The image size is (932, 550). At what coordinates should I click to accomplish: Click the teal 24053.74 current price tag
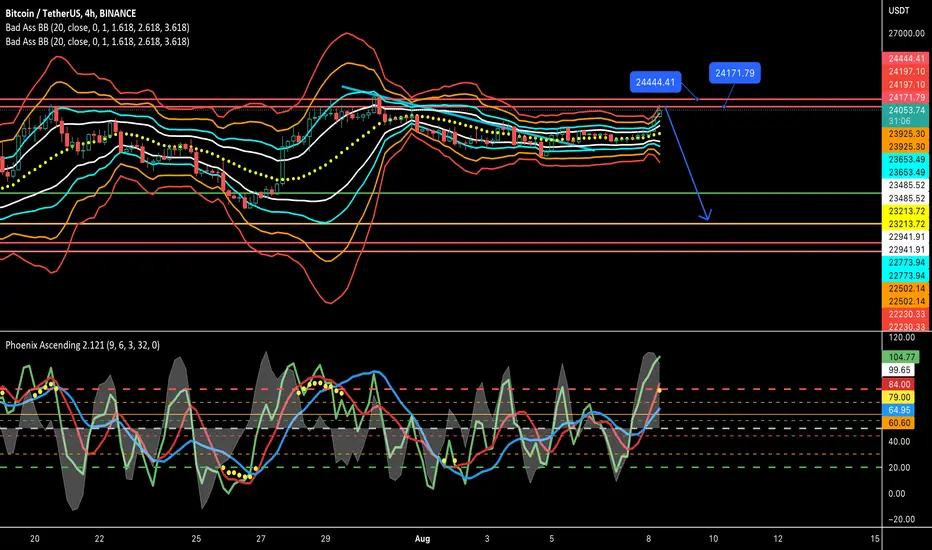906,110
